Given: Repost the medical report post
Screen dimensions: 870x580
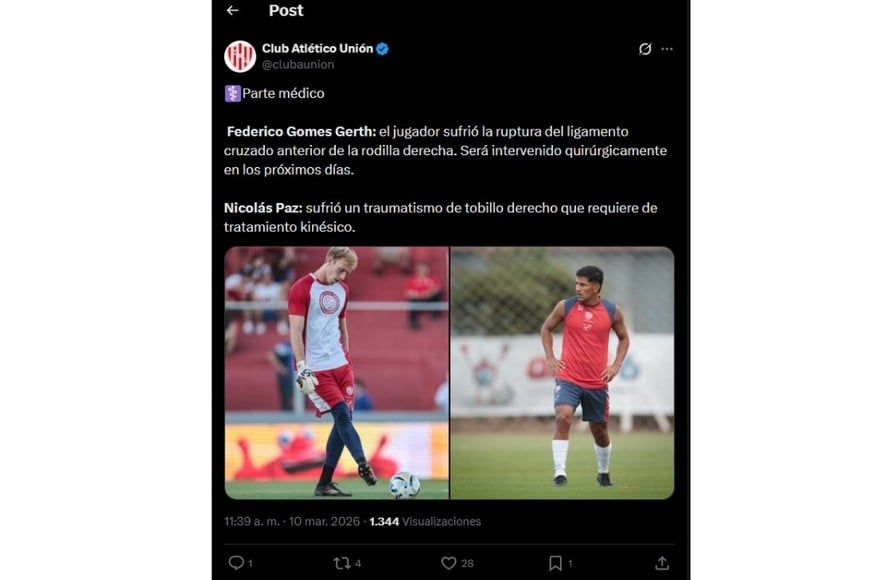Looking at the screenshot, I should tap(340, 564).
